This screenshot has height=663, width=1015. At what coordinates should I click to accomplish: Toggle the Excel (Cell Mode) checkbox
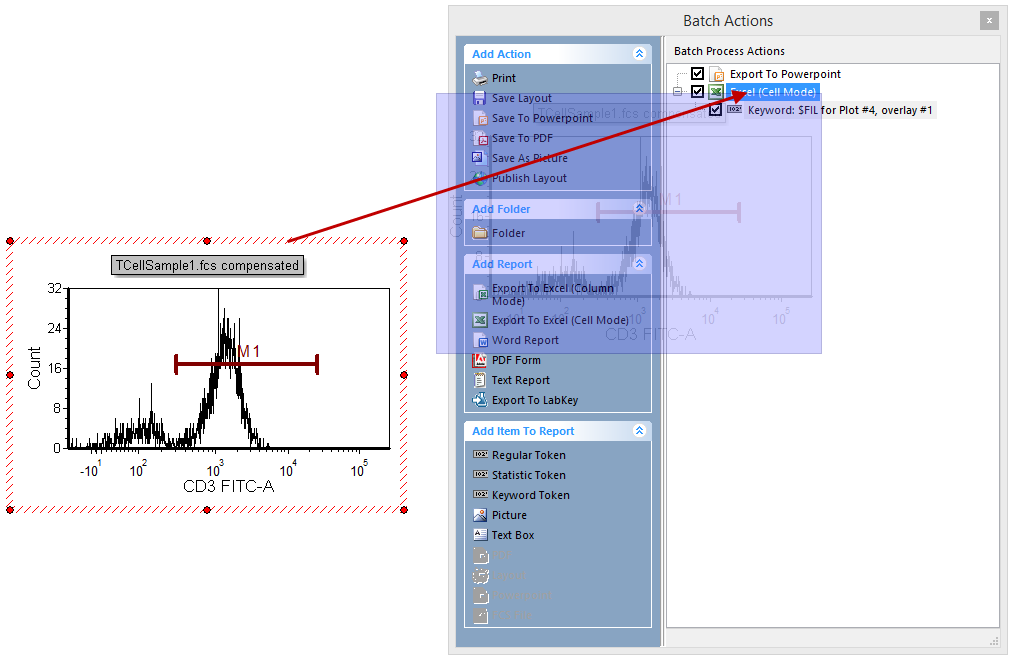point(698,92)
